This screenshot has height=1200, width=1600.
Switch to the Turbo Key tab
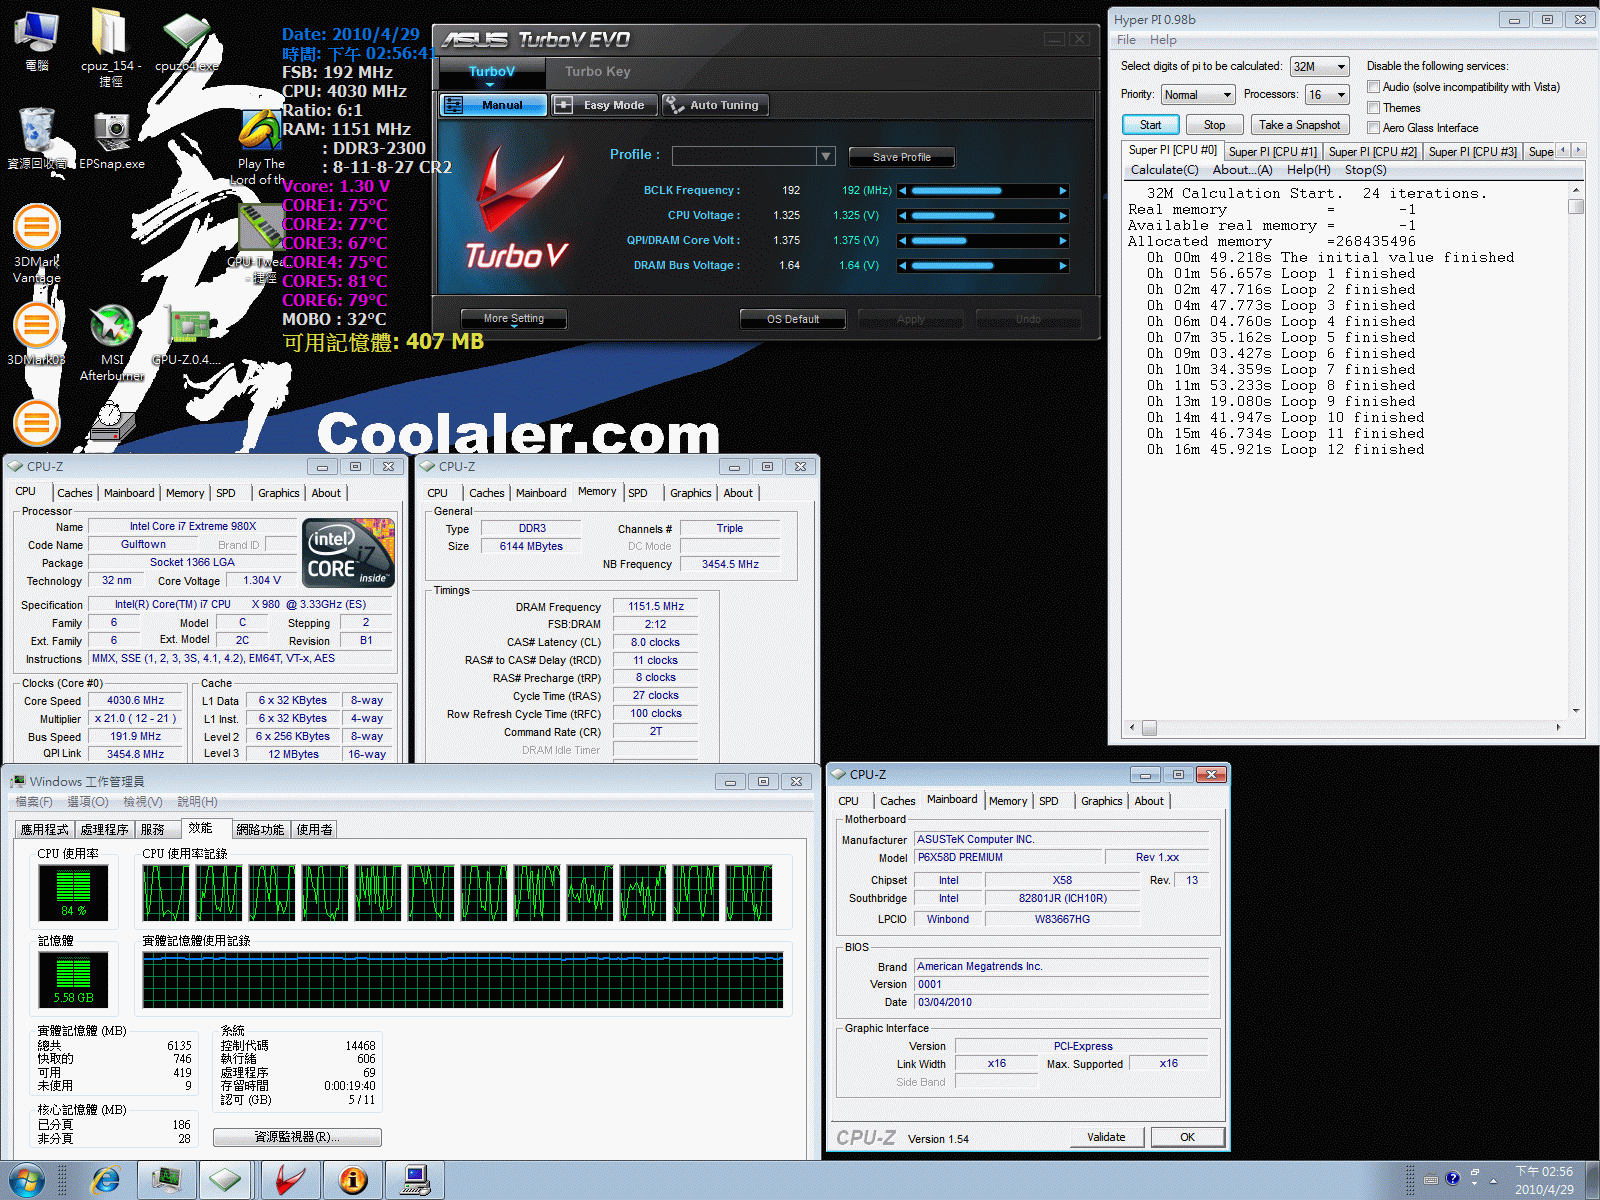(598, 72)
